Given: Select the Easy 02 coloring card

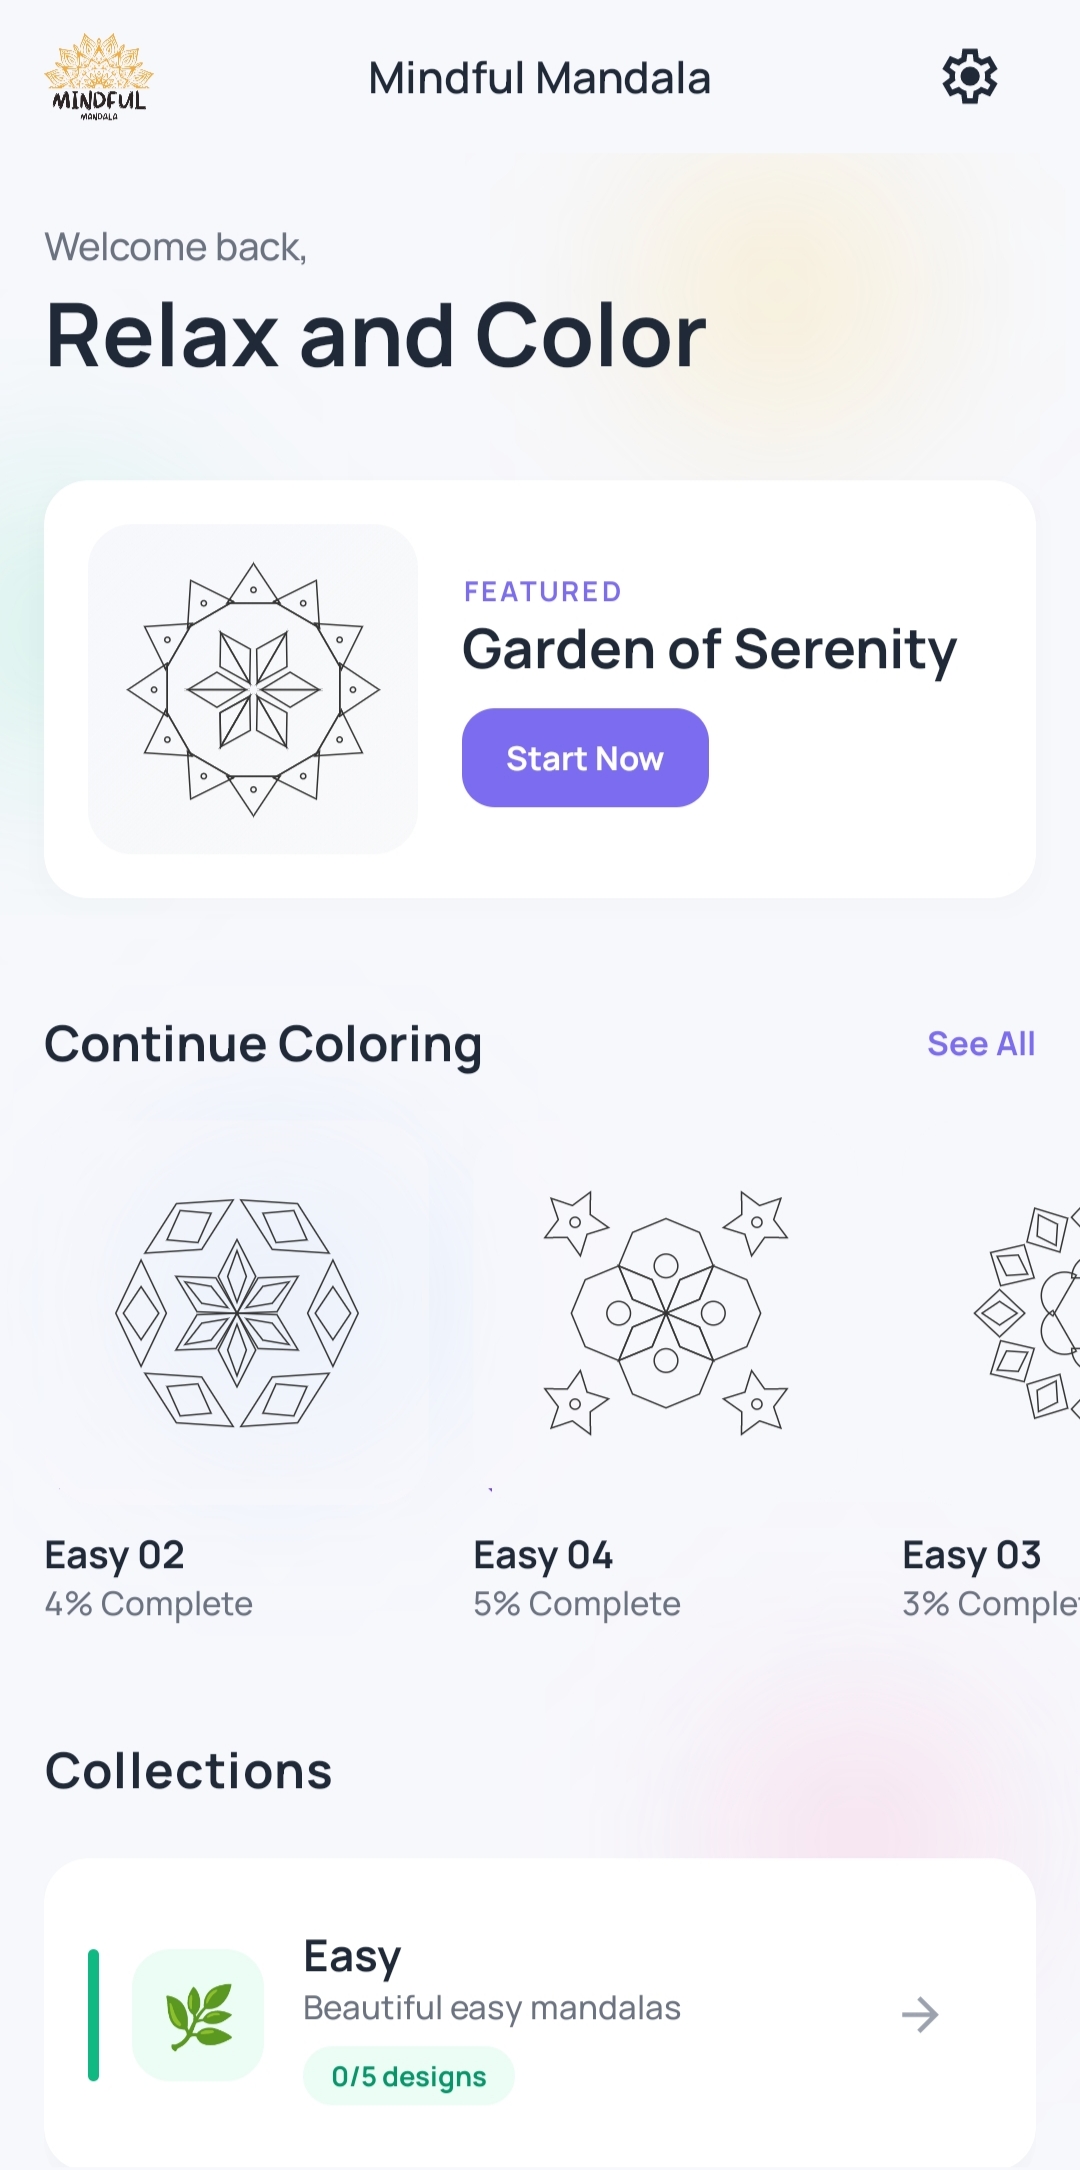Looking at the screenshot, I should tap(237, 1390).
